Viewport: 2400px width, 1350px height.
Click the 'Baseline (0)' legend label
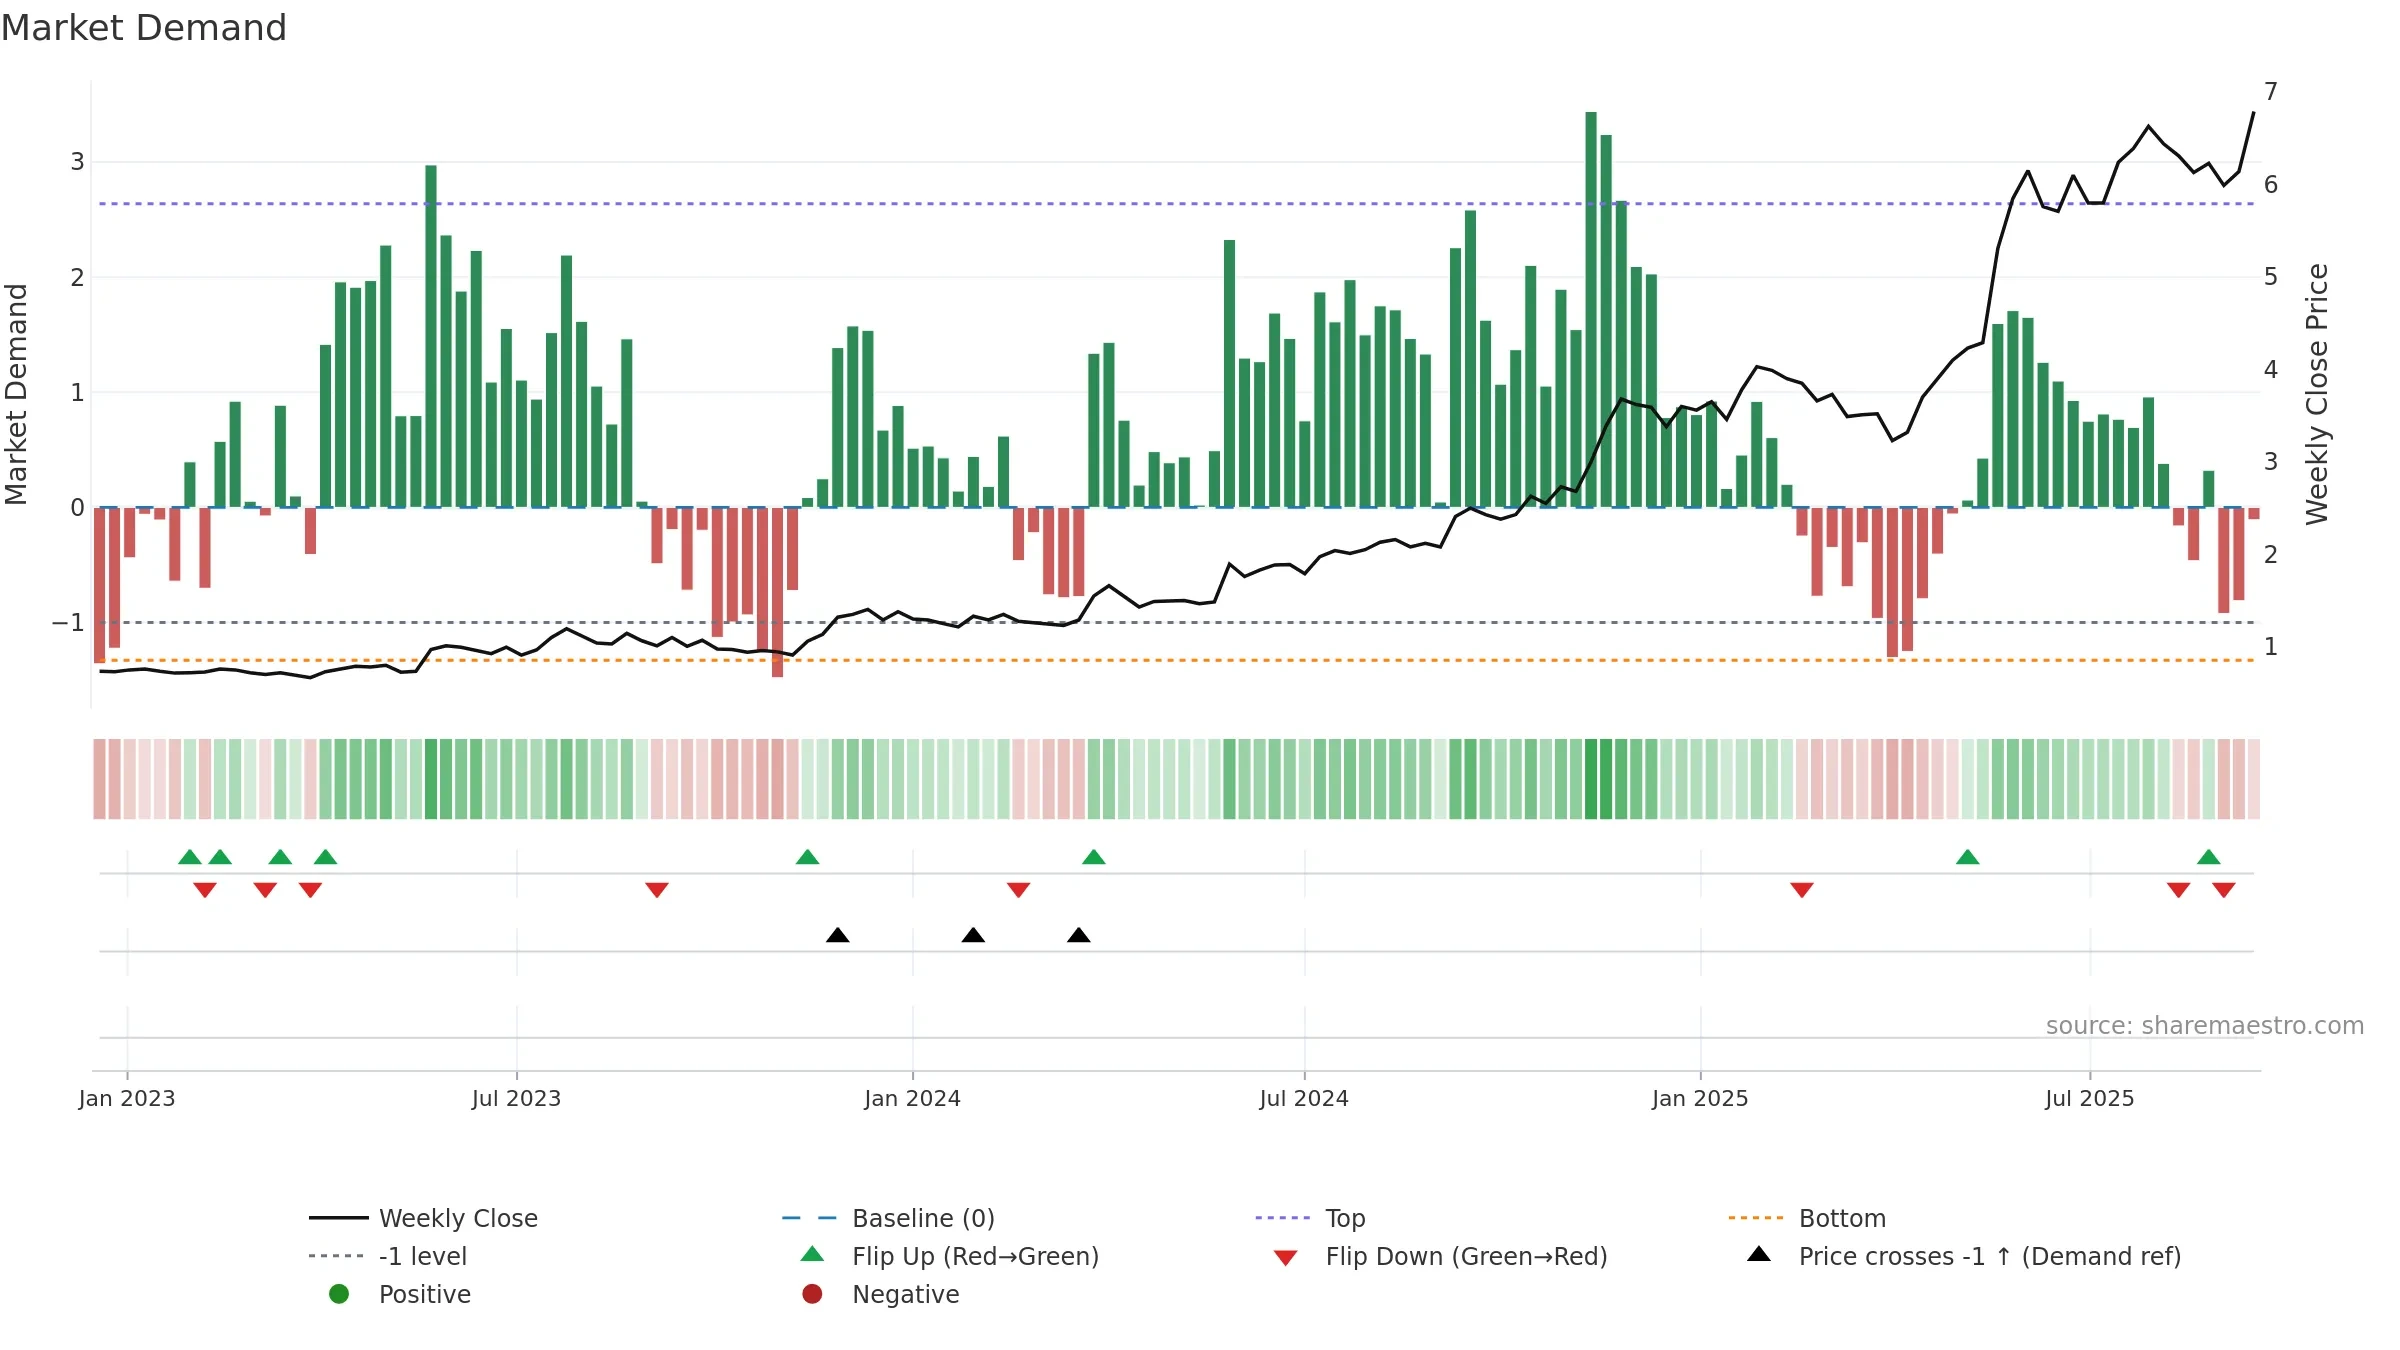923,1218
